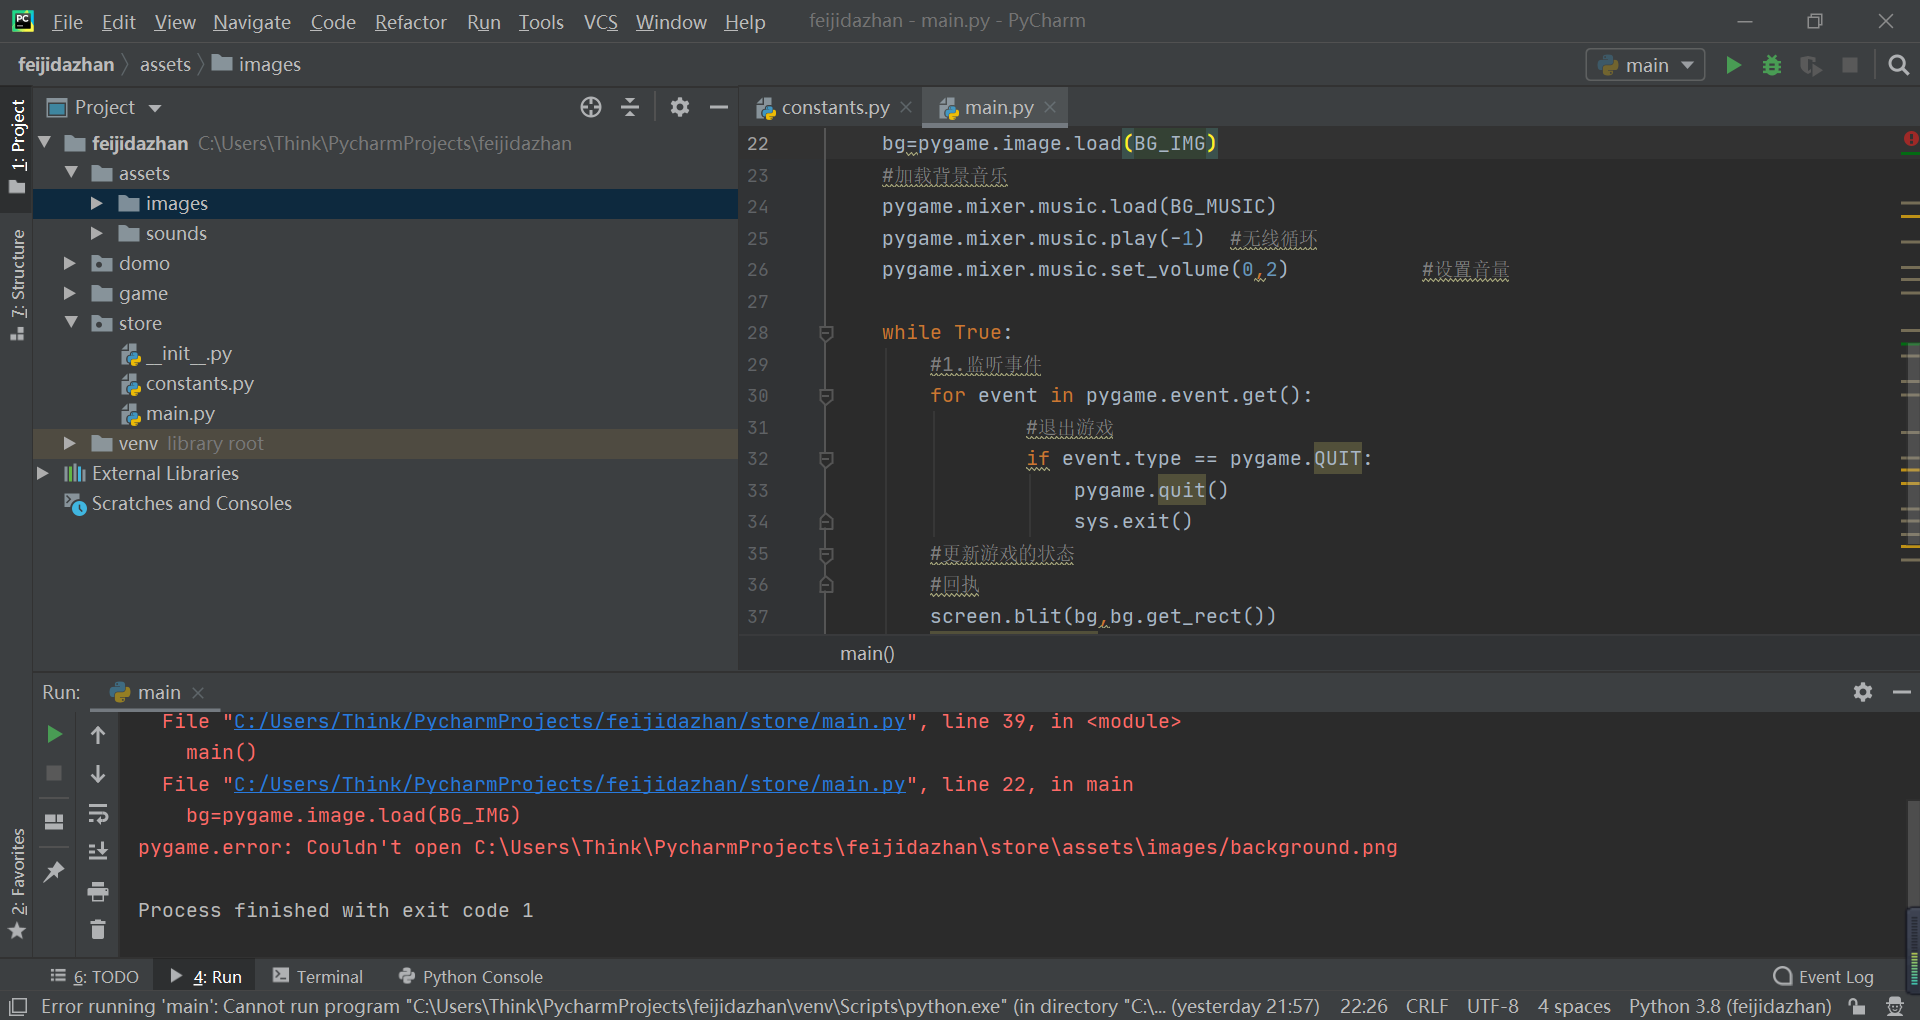Expand the images folder

click(97, 203)
